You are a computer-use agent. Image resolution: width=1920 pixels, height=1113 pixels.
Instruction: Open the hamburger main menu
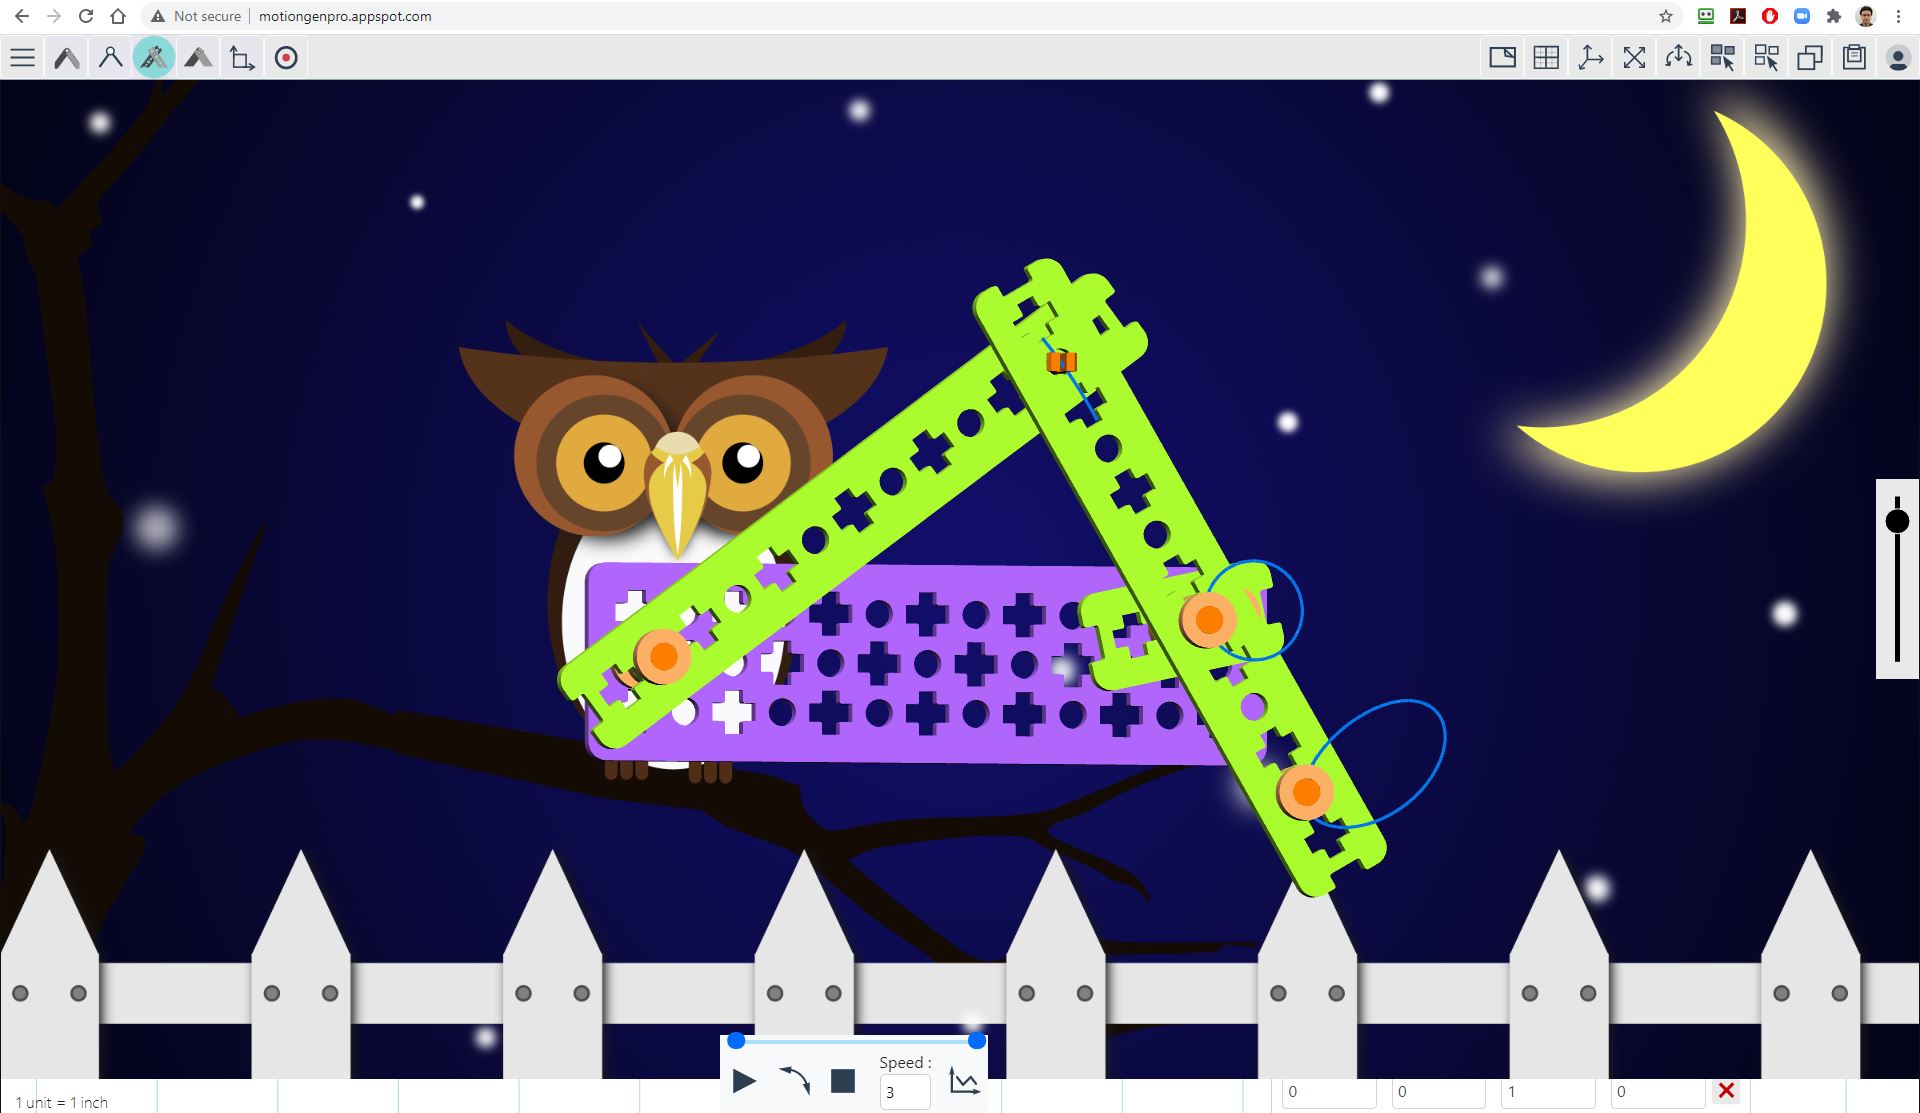click(x=22, y=58)
